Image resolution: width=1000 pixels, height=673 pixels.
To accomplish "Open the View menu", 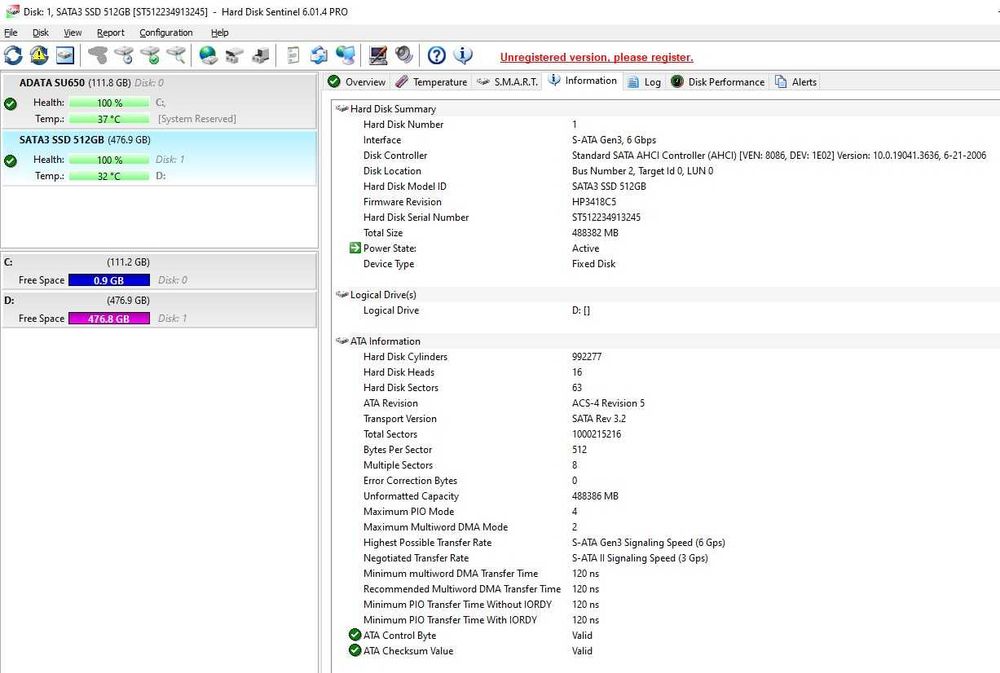I will [72, 33].
